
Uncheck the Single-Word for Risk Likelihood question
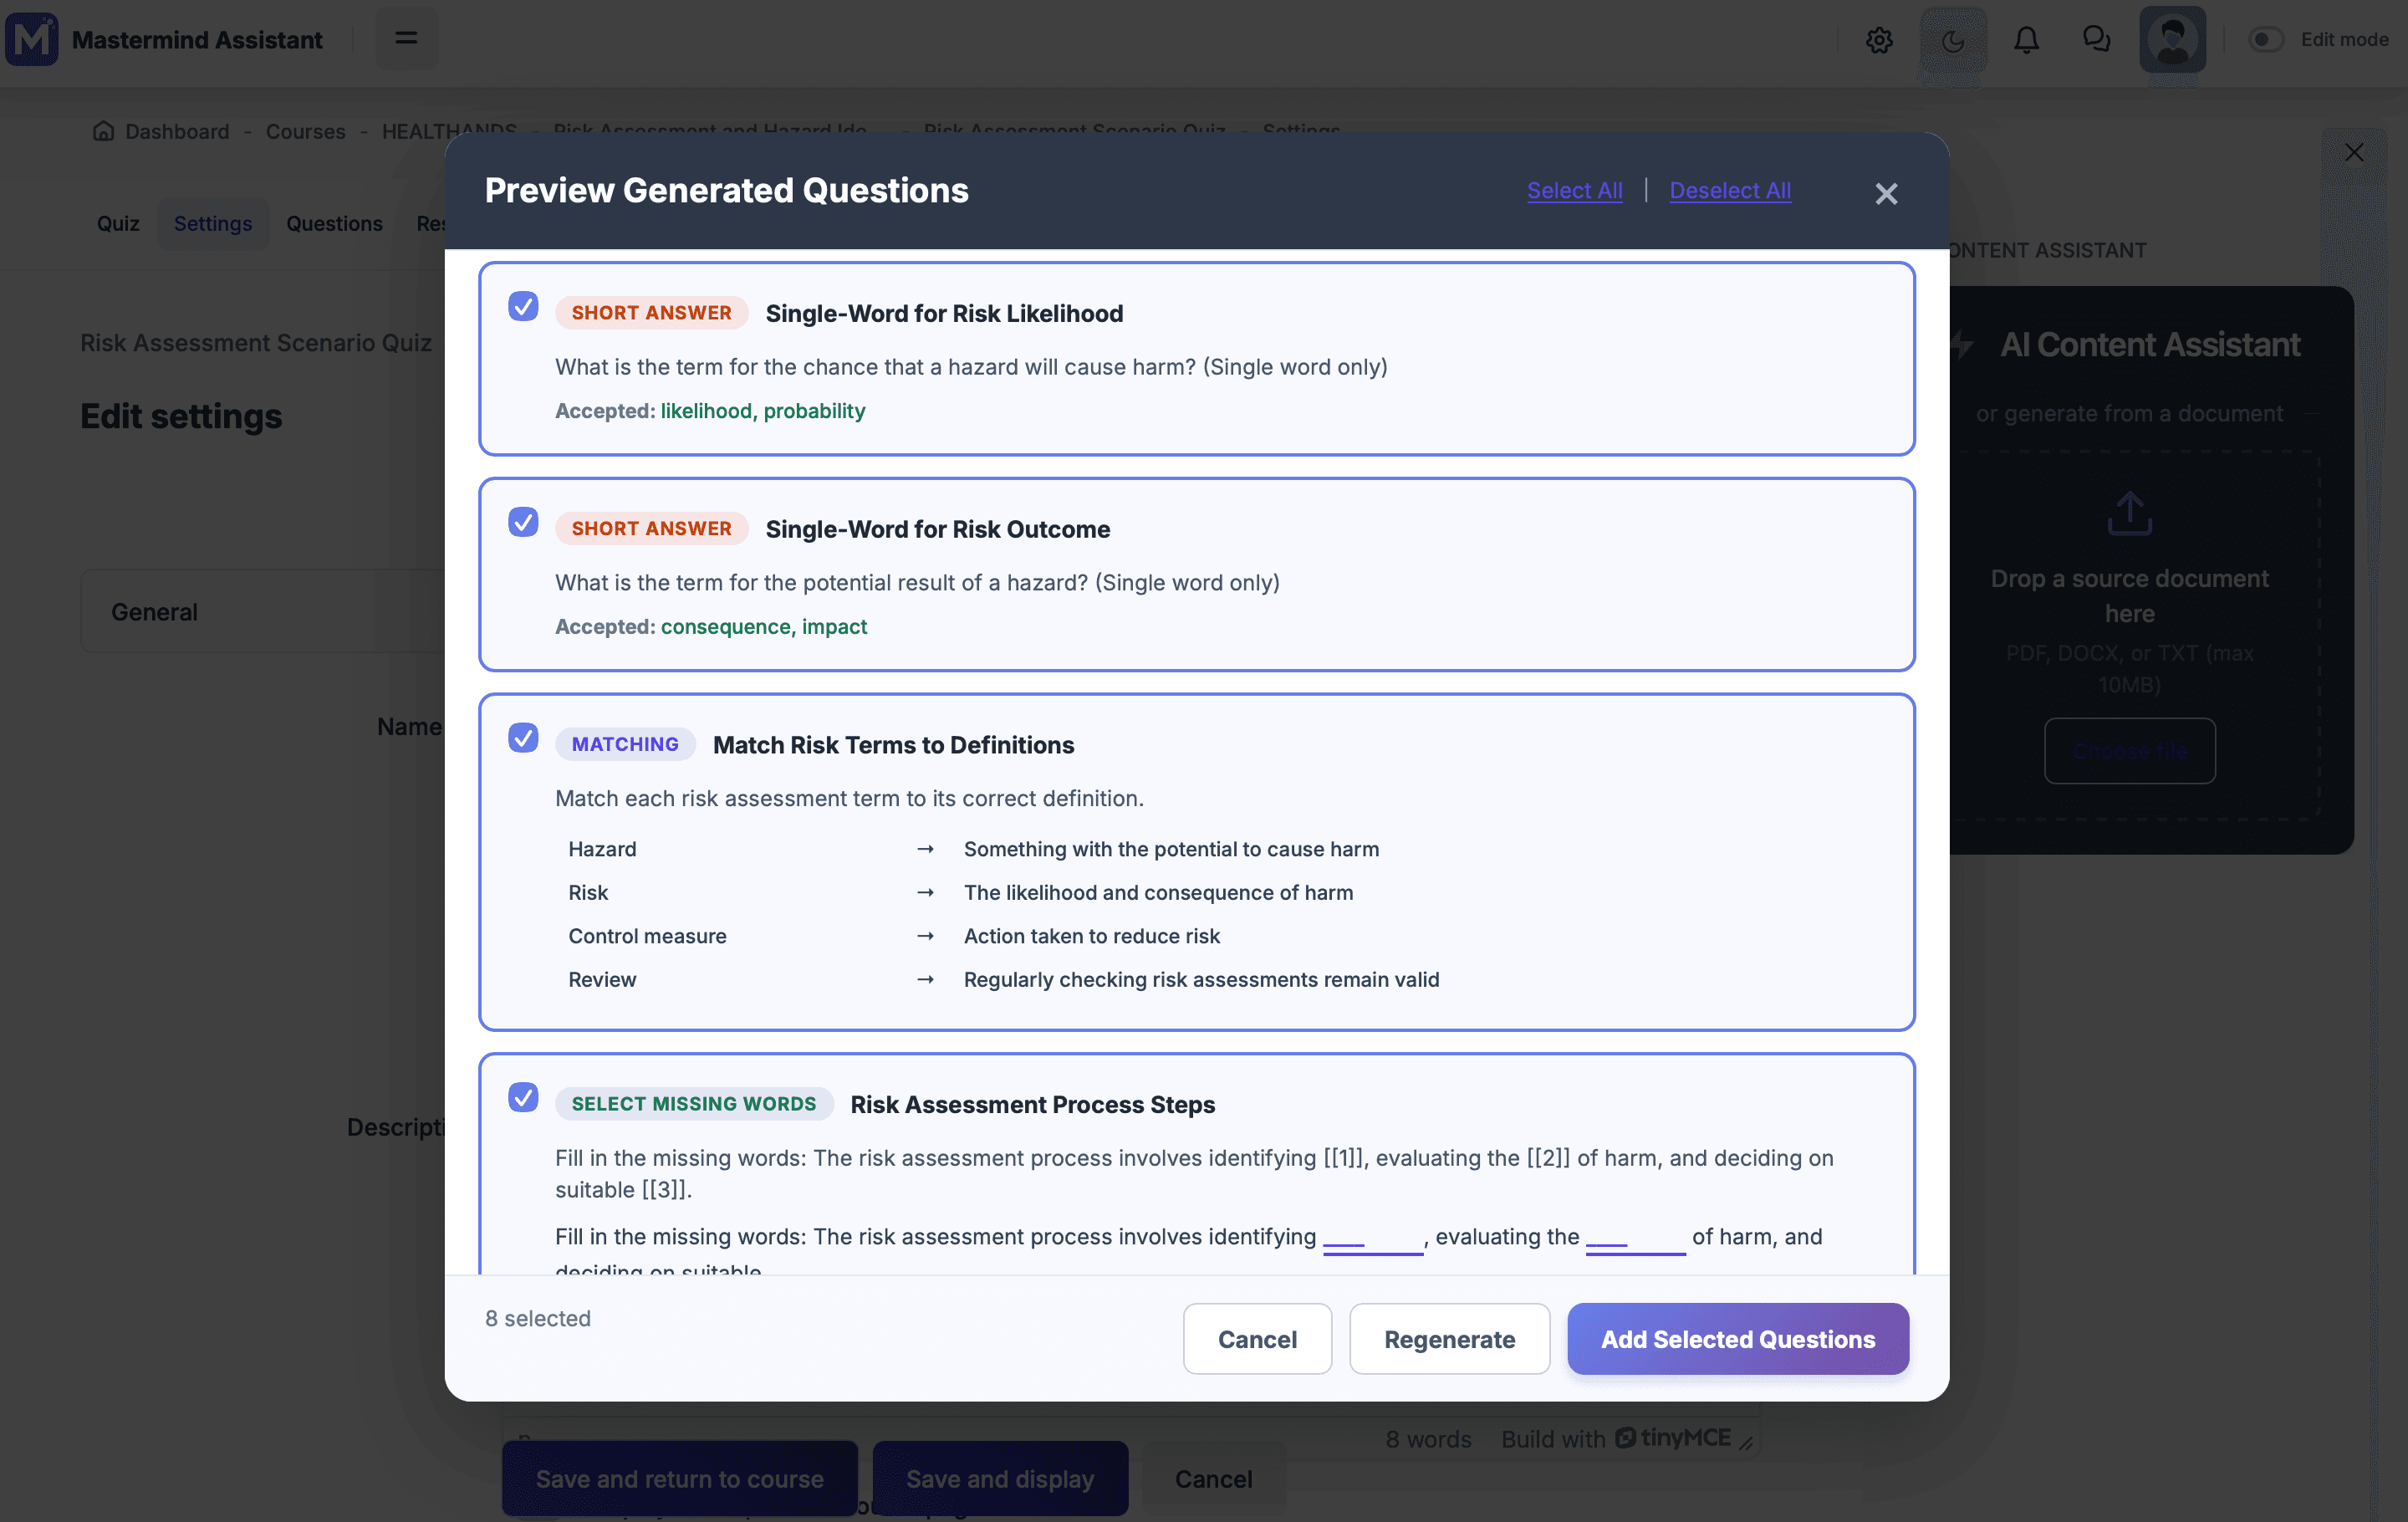(x=523, y=306)
